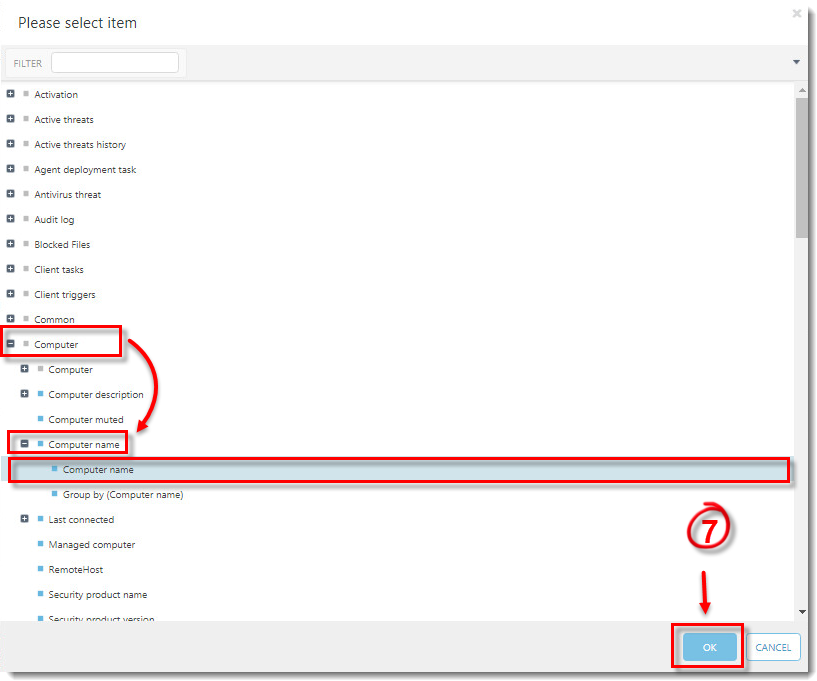Select the Last connected item
The width and height of the screenshot is (817, 681).
click(x=81, y=519)
